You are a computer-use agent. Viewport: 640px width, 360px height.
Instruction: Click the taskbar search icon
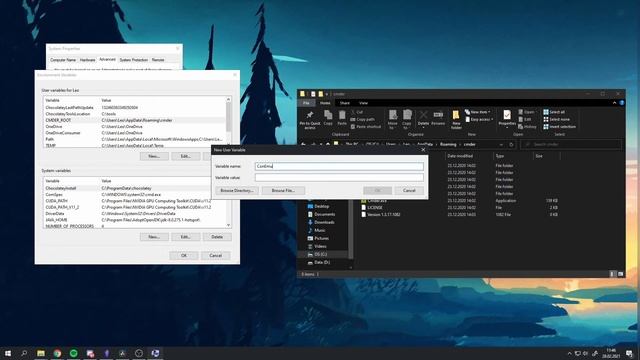click(x=24, y=353)
